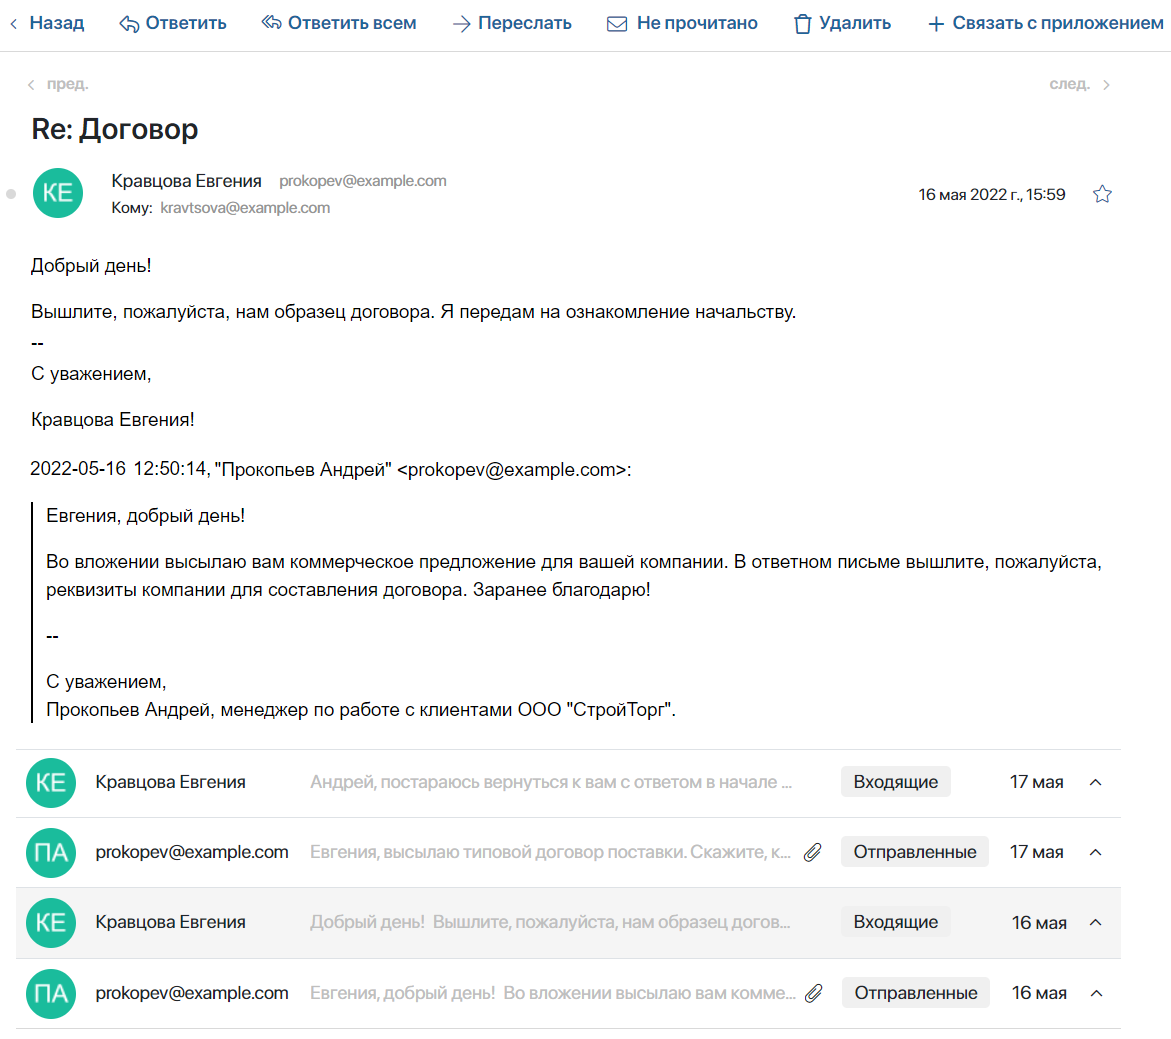Click the plus icon of Связать с приложением

pos(936,25)
